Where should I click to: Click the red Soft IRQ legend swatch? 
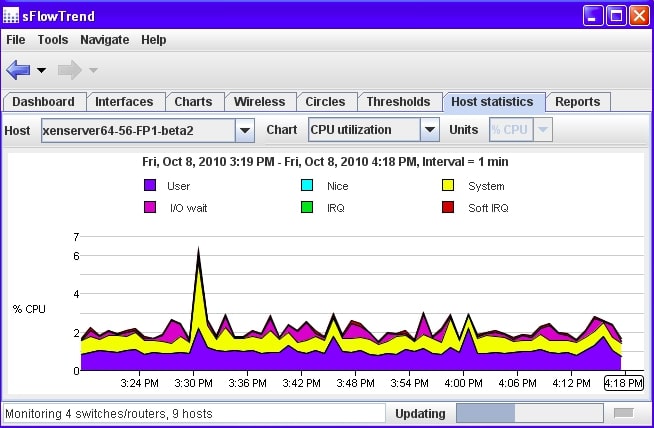point(448,207)
